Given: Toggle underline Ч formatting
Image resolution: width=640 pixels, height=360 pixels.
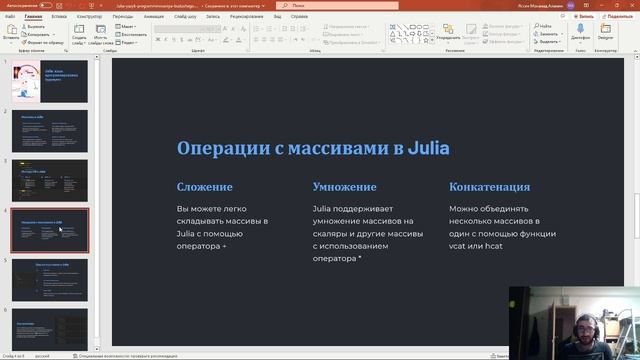Looking at the screenshot, I should (x=173, y=40).
